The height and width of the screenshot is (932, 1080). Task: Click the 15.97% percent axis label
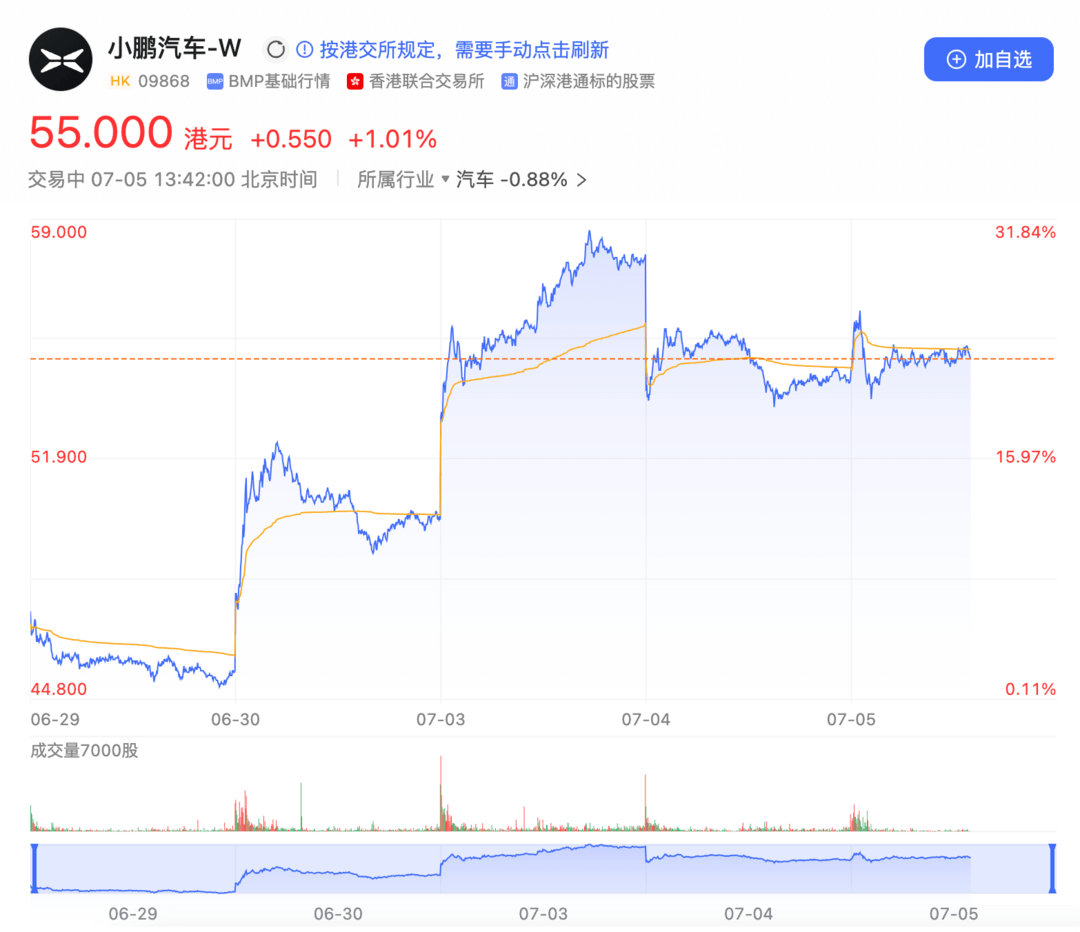pos(1025,457)
